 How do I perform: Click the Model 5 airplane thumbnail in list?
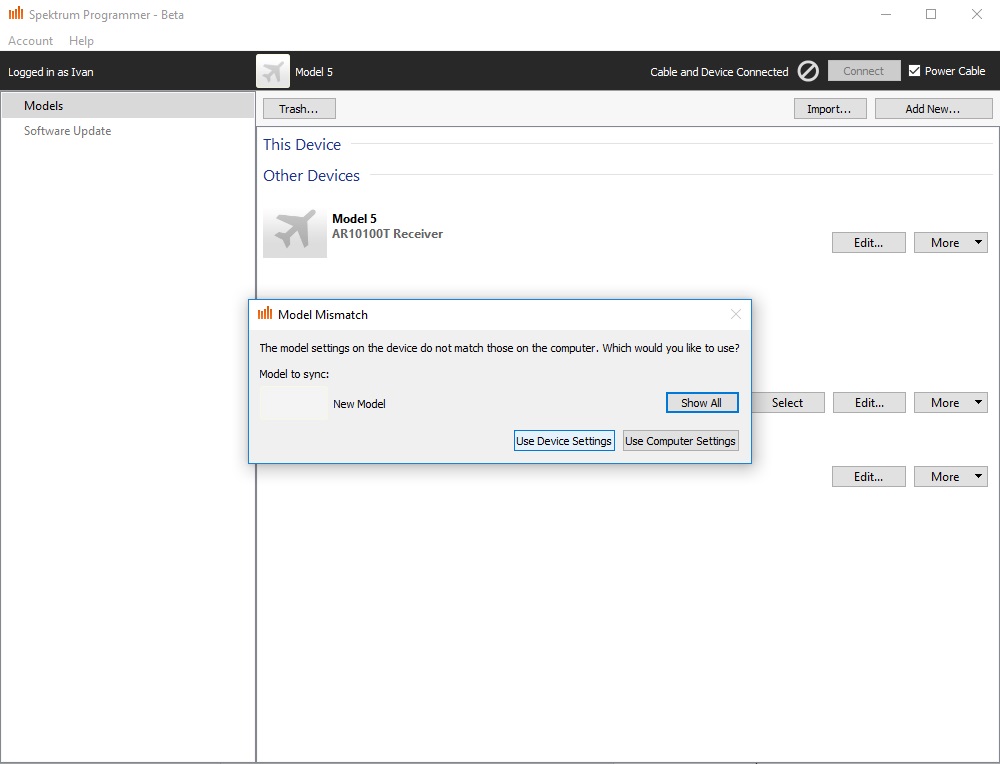click(294, 233)
